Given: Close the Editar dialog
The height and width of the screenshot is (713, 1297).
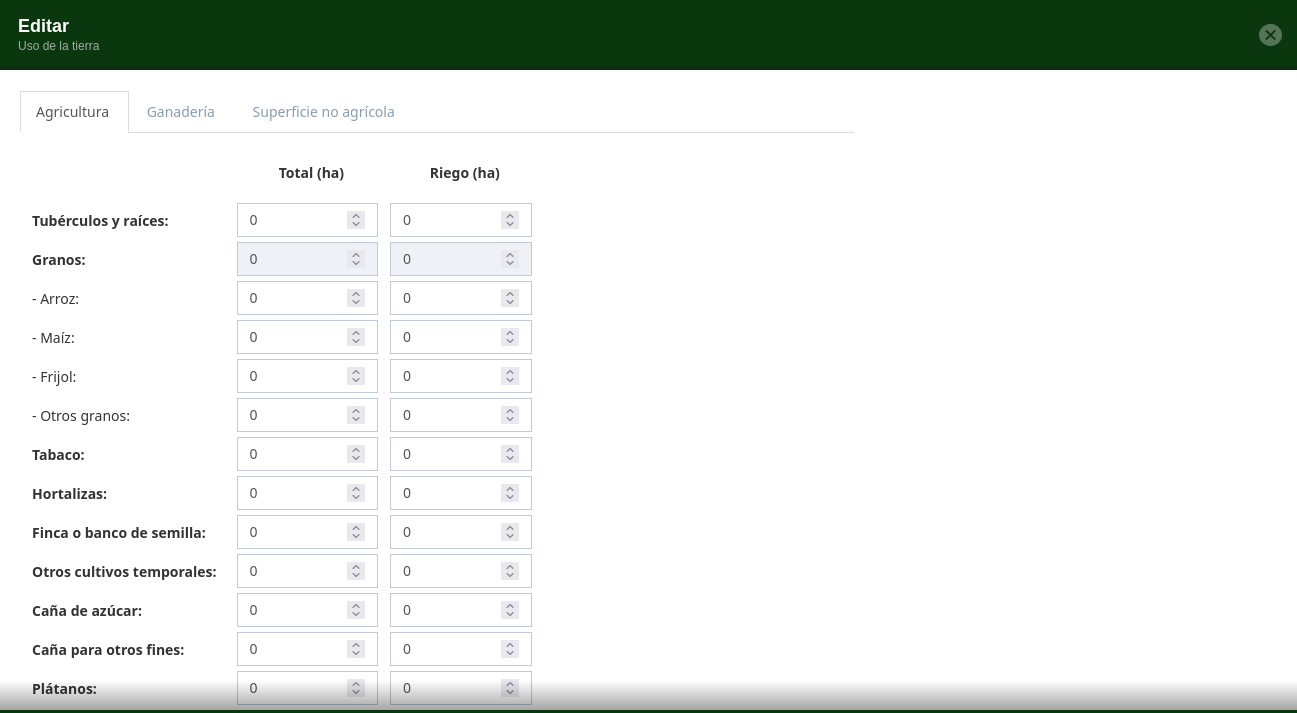Looking at the screenshot, I should tap(1270, 35).
